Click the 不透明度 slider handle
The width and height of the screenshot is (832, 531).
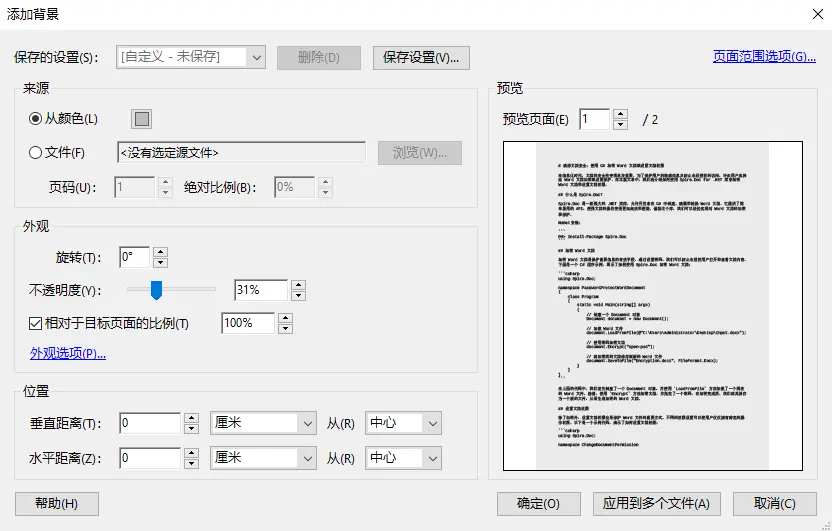[156, 290]
